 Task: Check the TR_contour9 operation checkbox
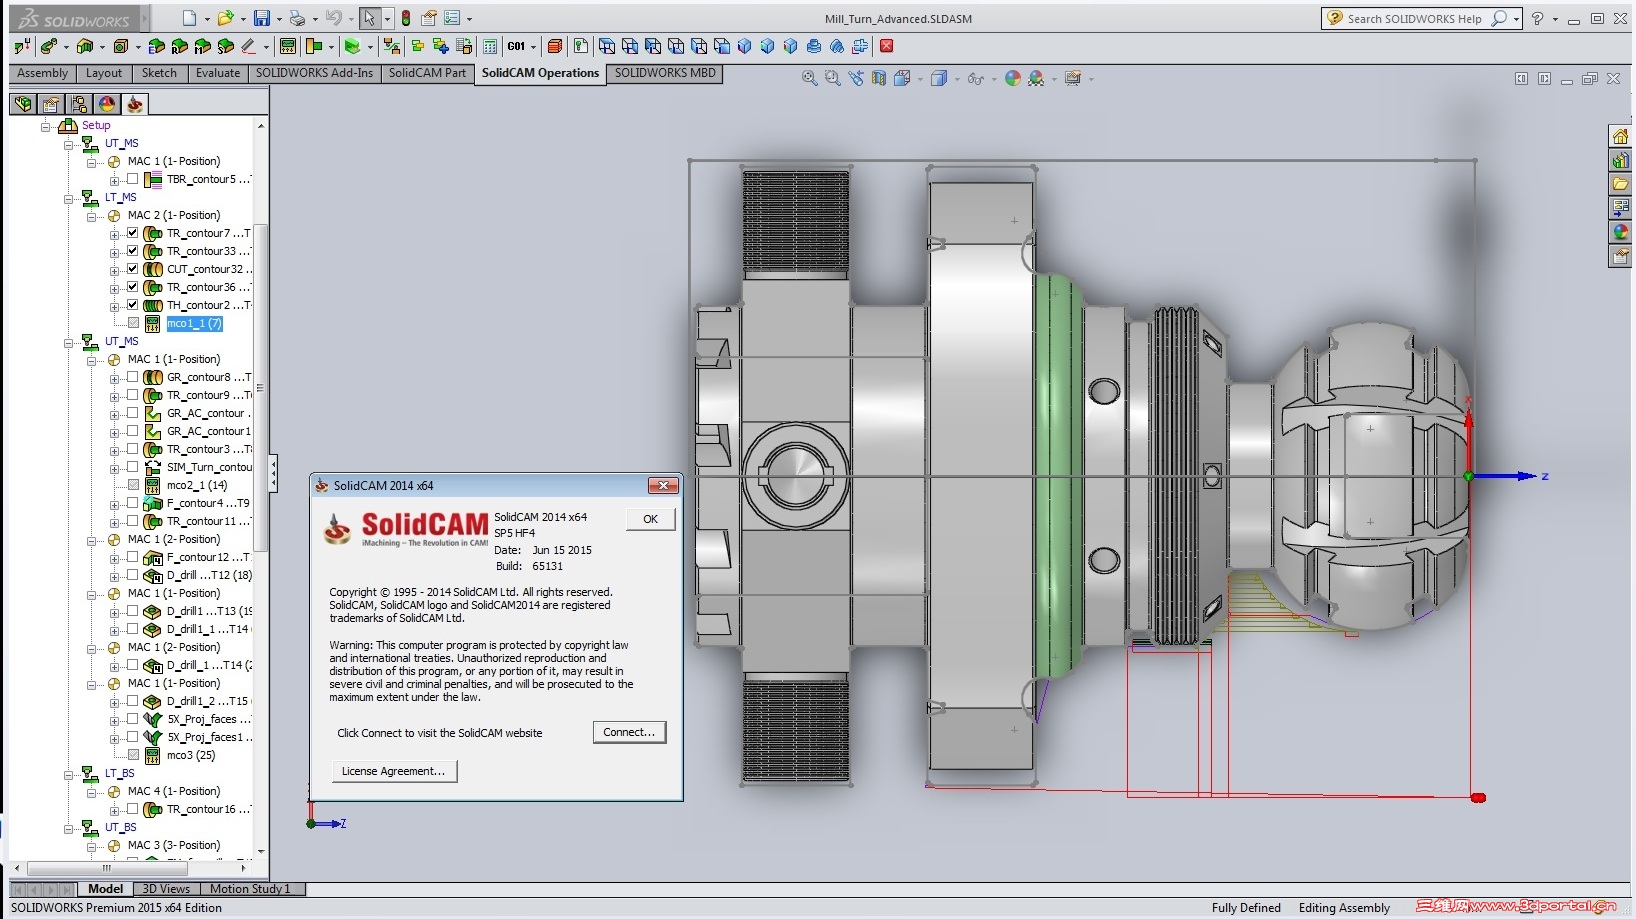coord(132,395)
